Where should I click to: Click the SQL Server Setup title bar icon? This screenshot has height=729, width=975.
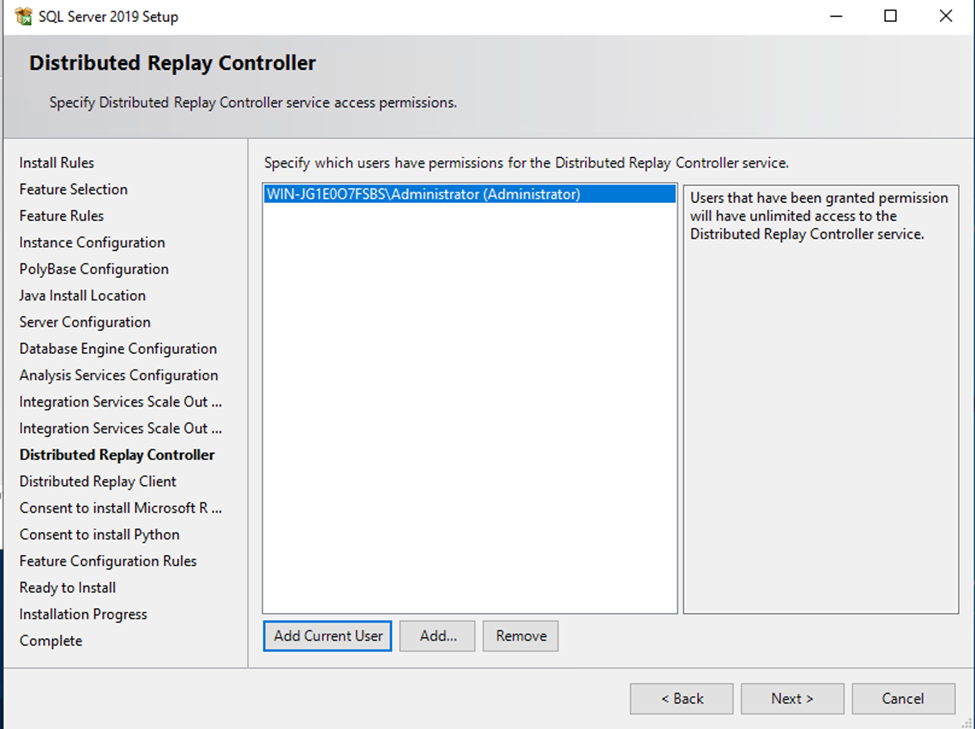(23, 16)
